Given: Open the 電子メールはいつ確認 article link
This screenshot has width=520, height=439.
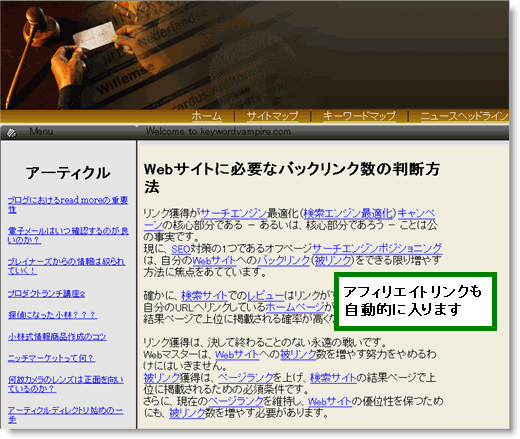Looking at the screenshot, I should [x=68, y=235].
